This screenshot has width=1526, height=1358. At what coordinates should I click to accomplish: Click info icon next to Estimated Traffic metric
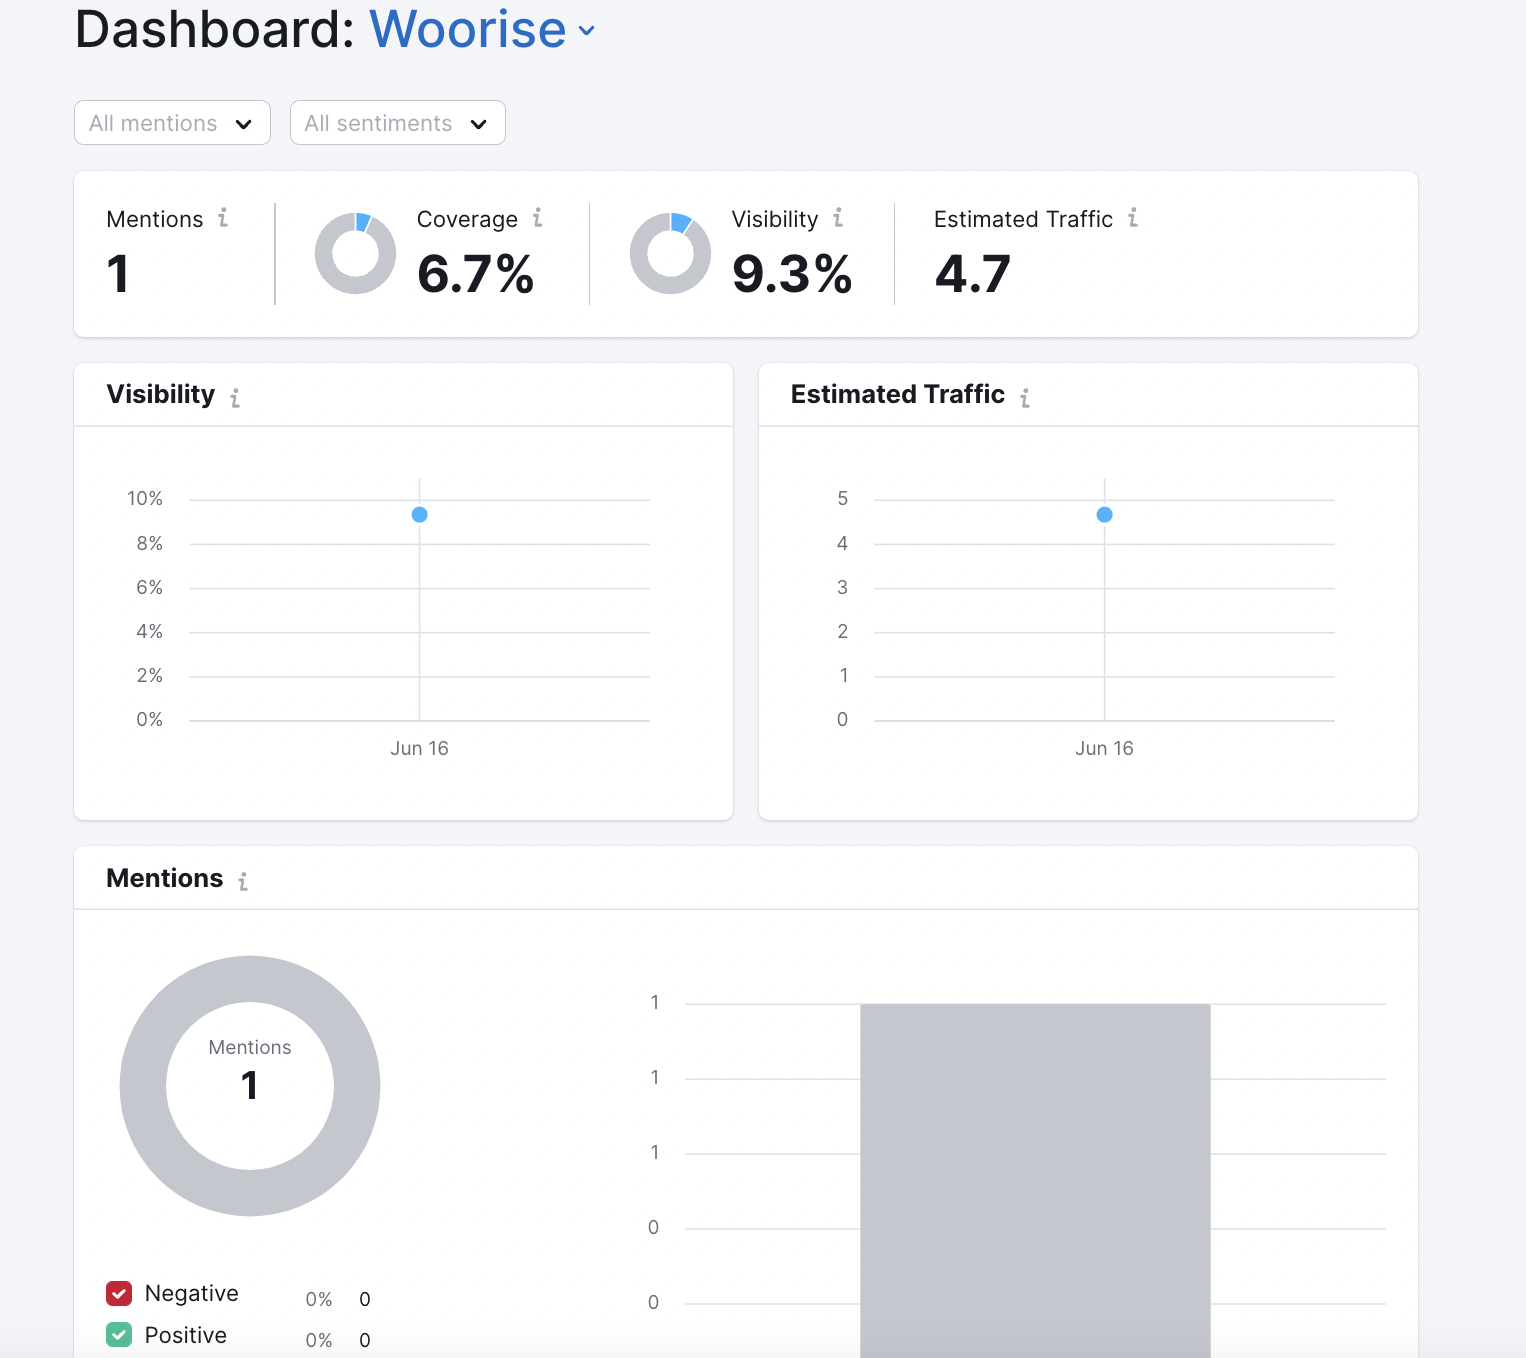[1133, 218]
